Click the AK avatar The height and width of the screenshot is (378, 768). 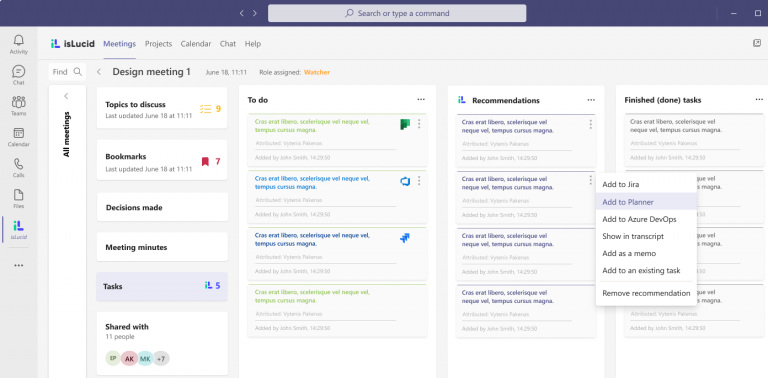[x=129, y=358]
